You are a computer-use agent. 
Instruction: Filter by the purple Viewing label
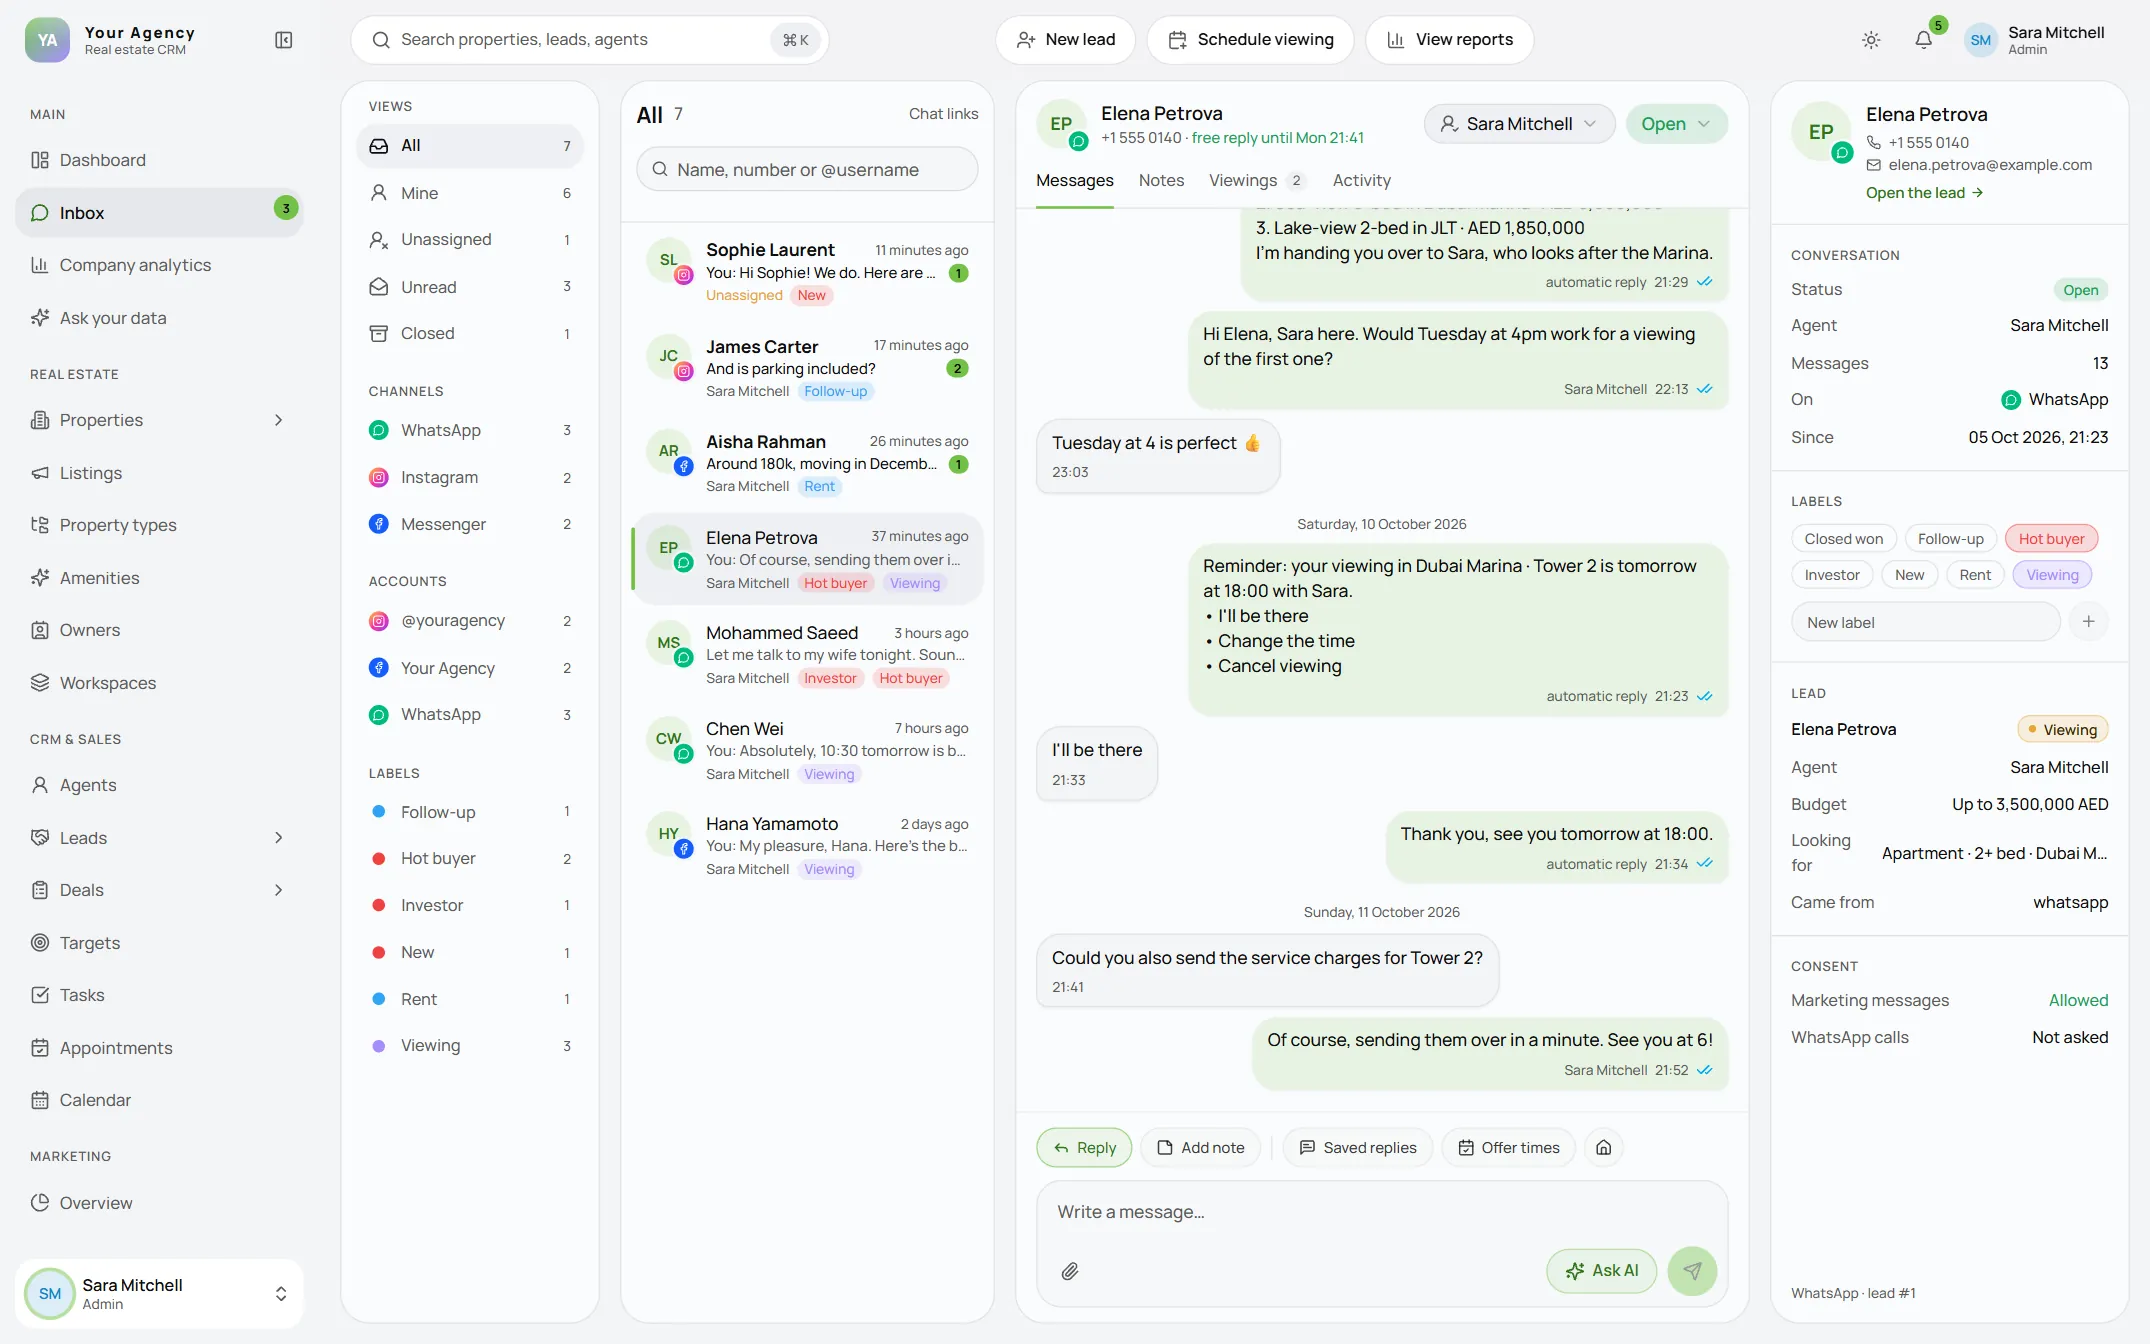tap(469, 1046)
